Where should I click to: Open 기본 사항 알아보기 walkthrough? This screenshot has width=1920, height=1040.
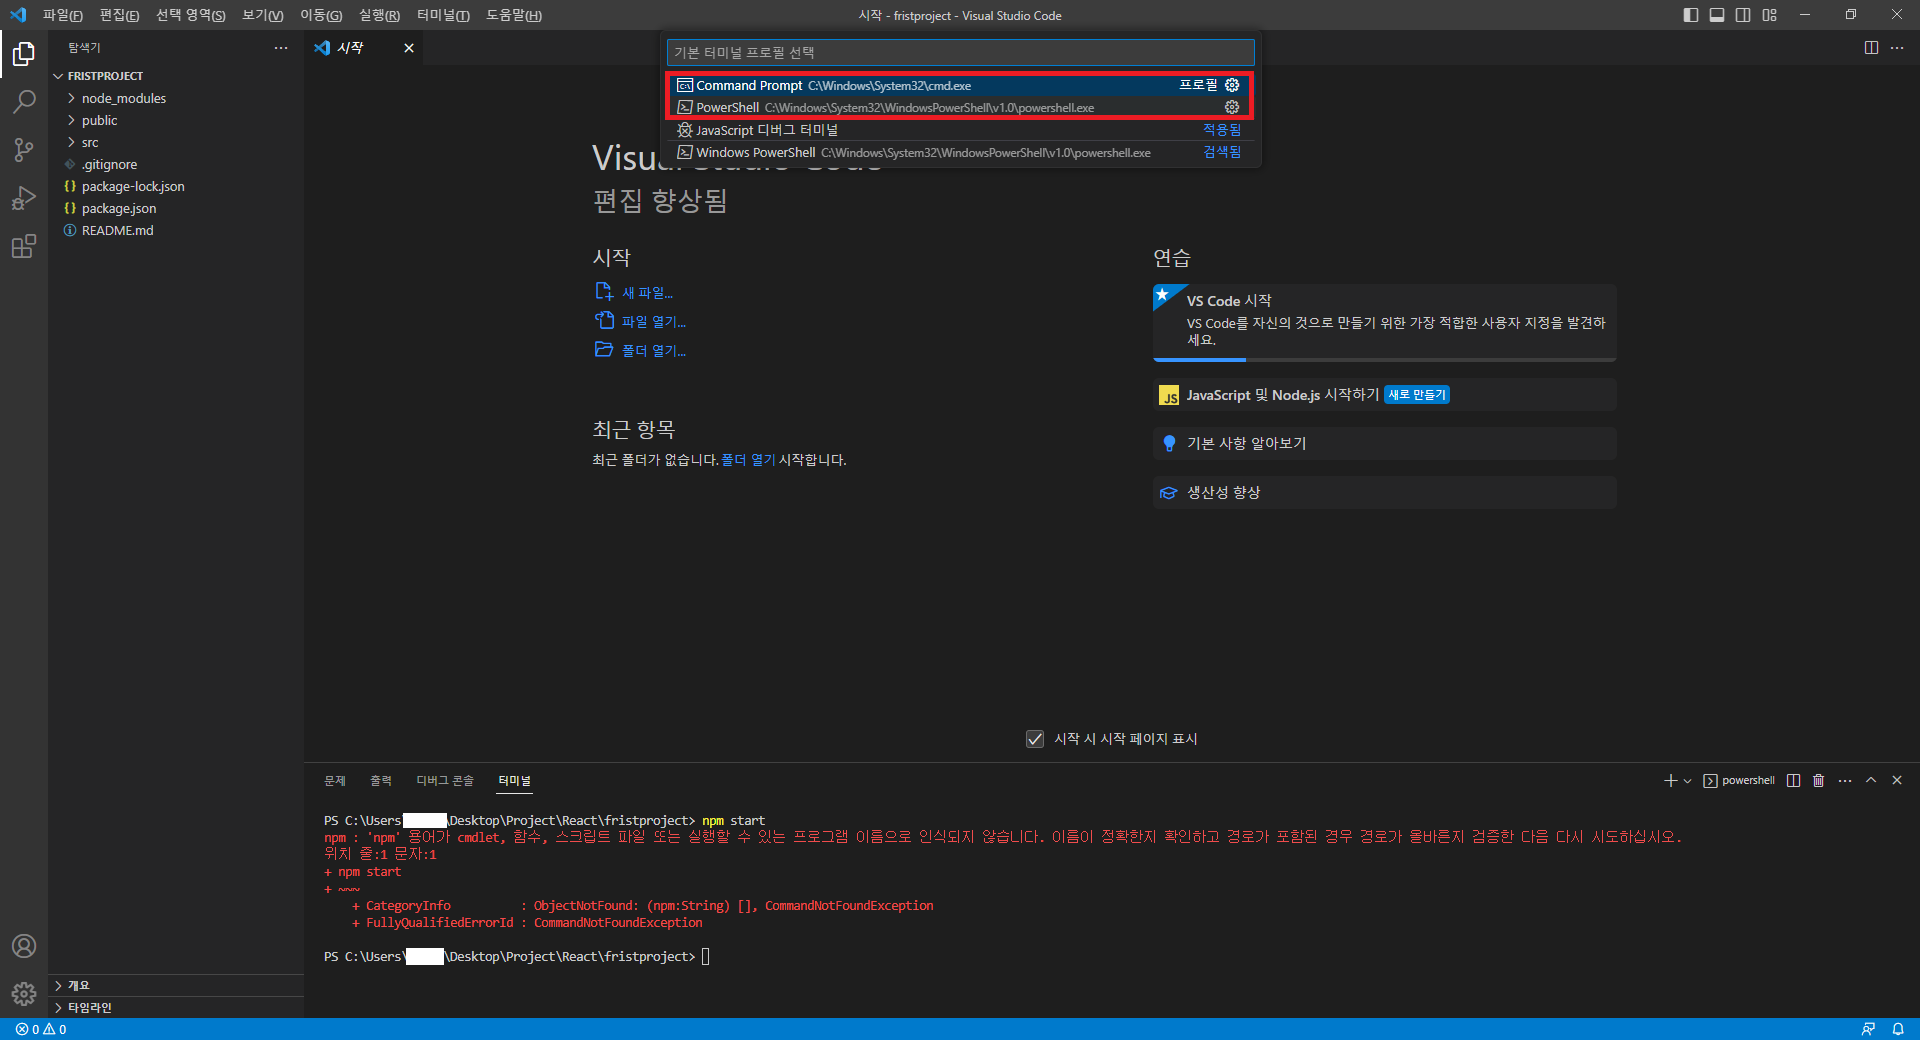1385,443
